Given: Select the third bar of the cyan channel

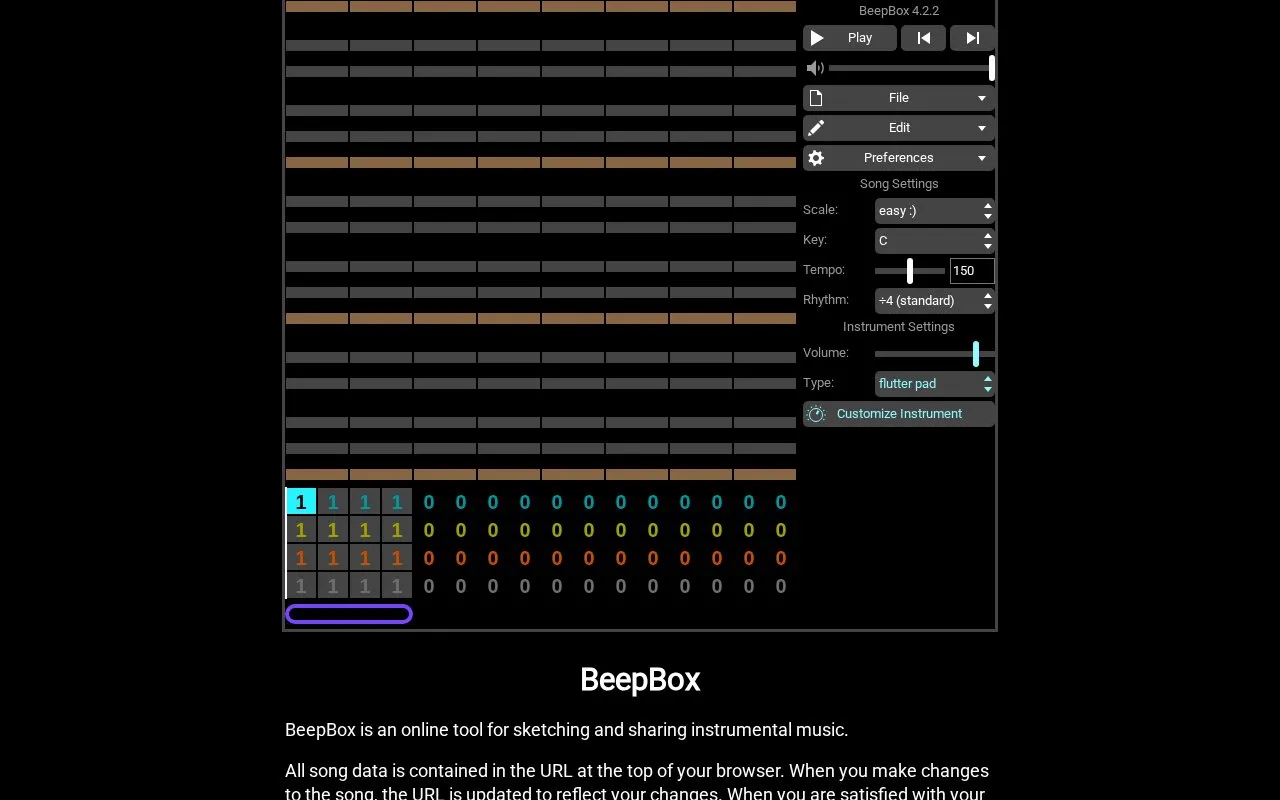Looking at the screenshot, I should (365, 502).
